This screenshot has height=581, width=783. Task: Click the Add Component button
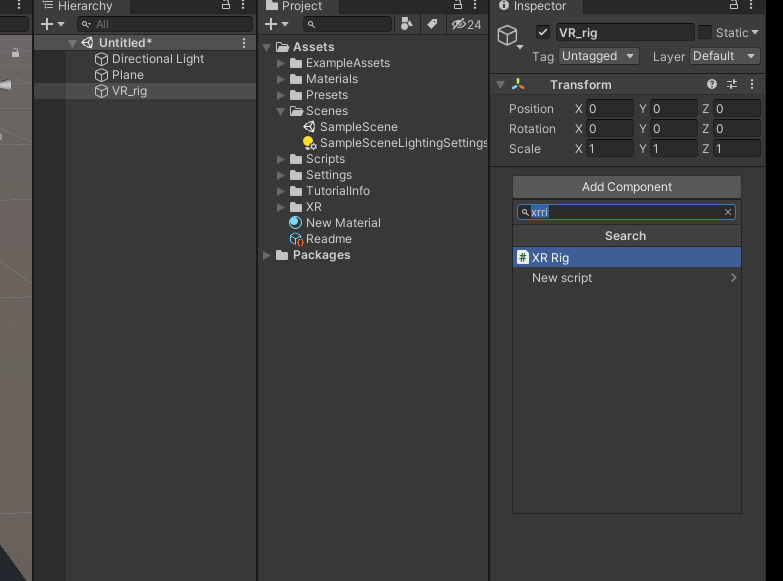(627, 187)
